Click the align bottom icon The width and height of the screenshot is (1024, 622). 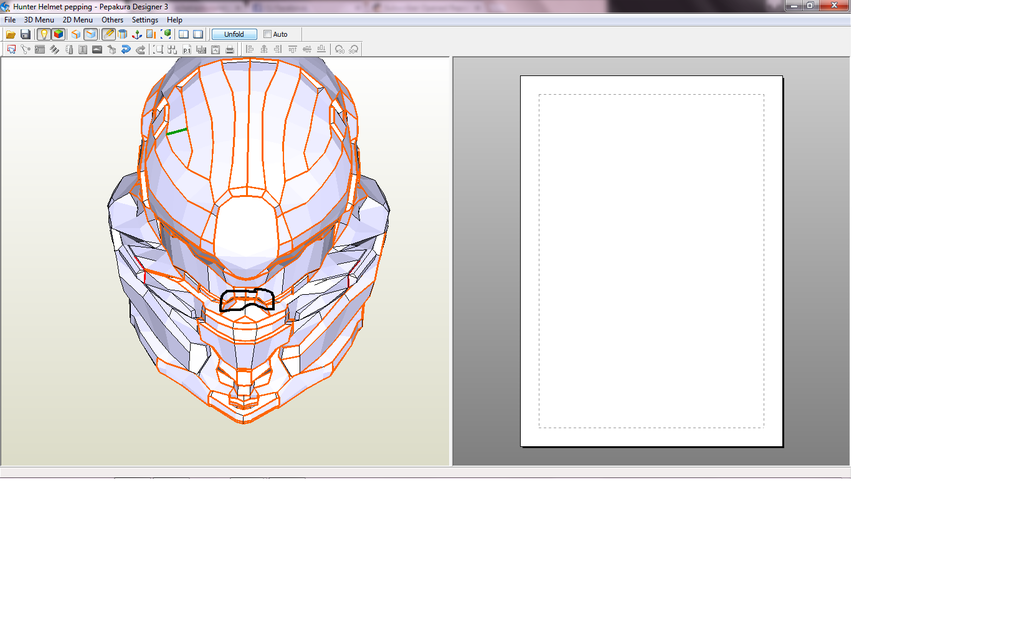[x=321, y=50]
